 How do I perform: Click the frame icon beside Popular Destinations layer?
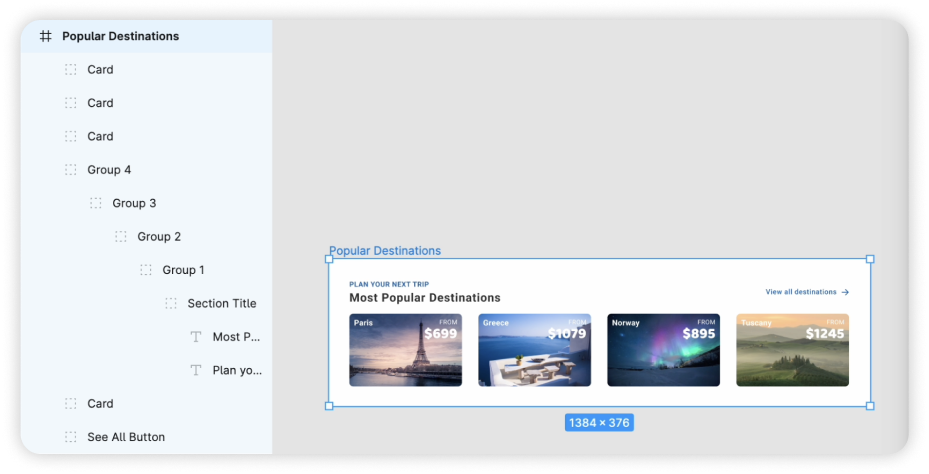46,36
